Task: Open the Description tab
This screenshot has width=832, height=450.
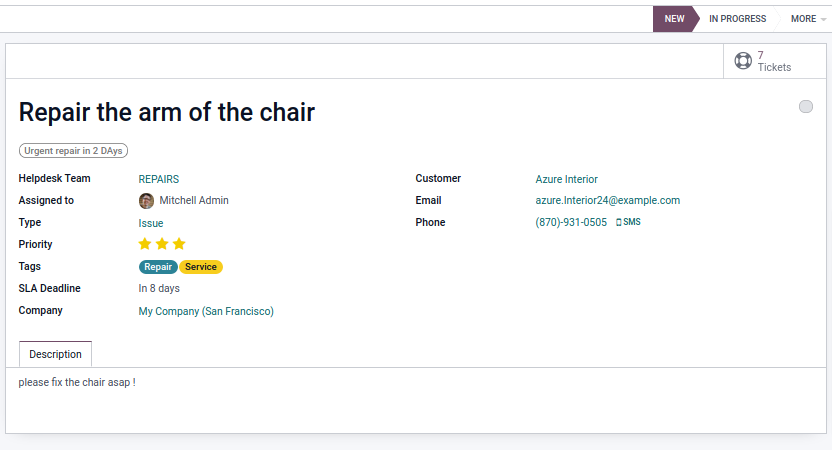Action: click(55, 354)
